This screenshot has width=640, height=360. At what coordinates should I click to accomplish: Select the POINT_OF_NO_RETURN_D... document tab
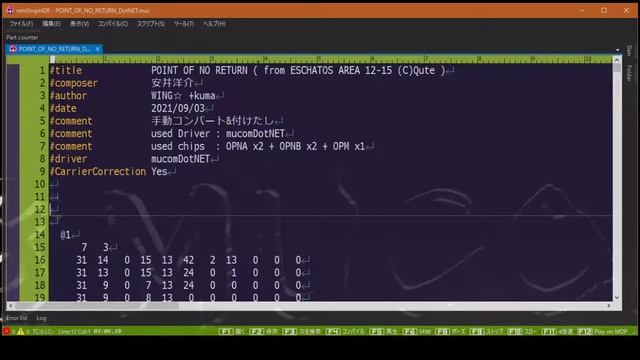tap(54, 49)
